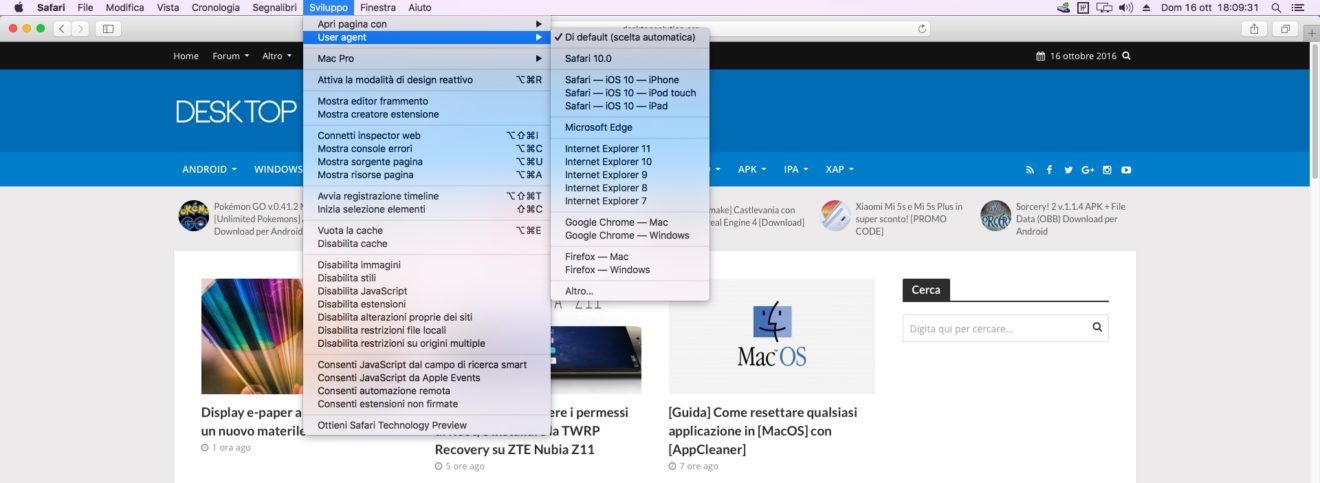The height and width of the screenshot is (483, 1320).
Task: Select Internet Explorer 11 user agent
Action: click(630, 149)
